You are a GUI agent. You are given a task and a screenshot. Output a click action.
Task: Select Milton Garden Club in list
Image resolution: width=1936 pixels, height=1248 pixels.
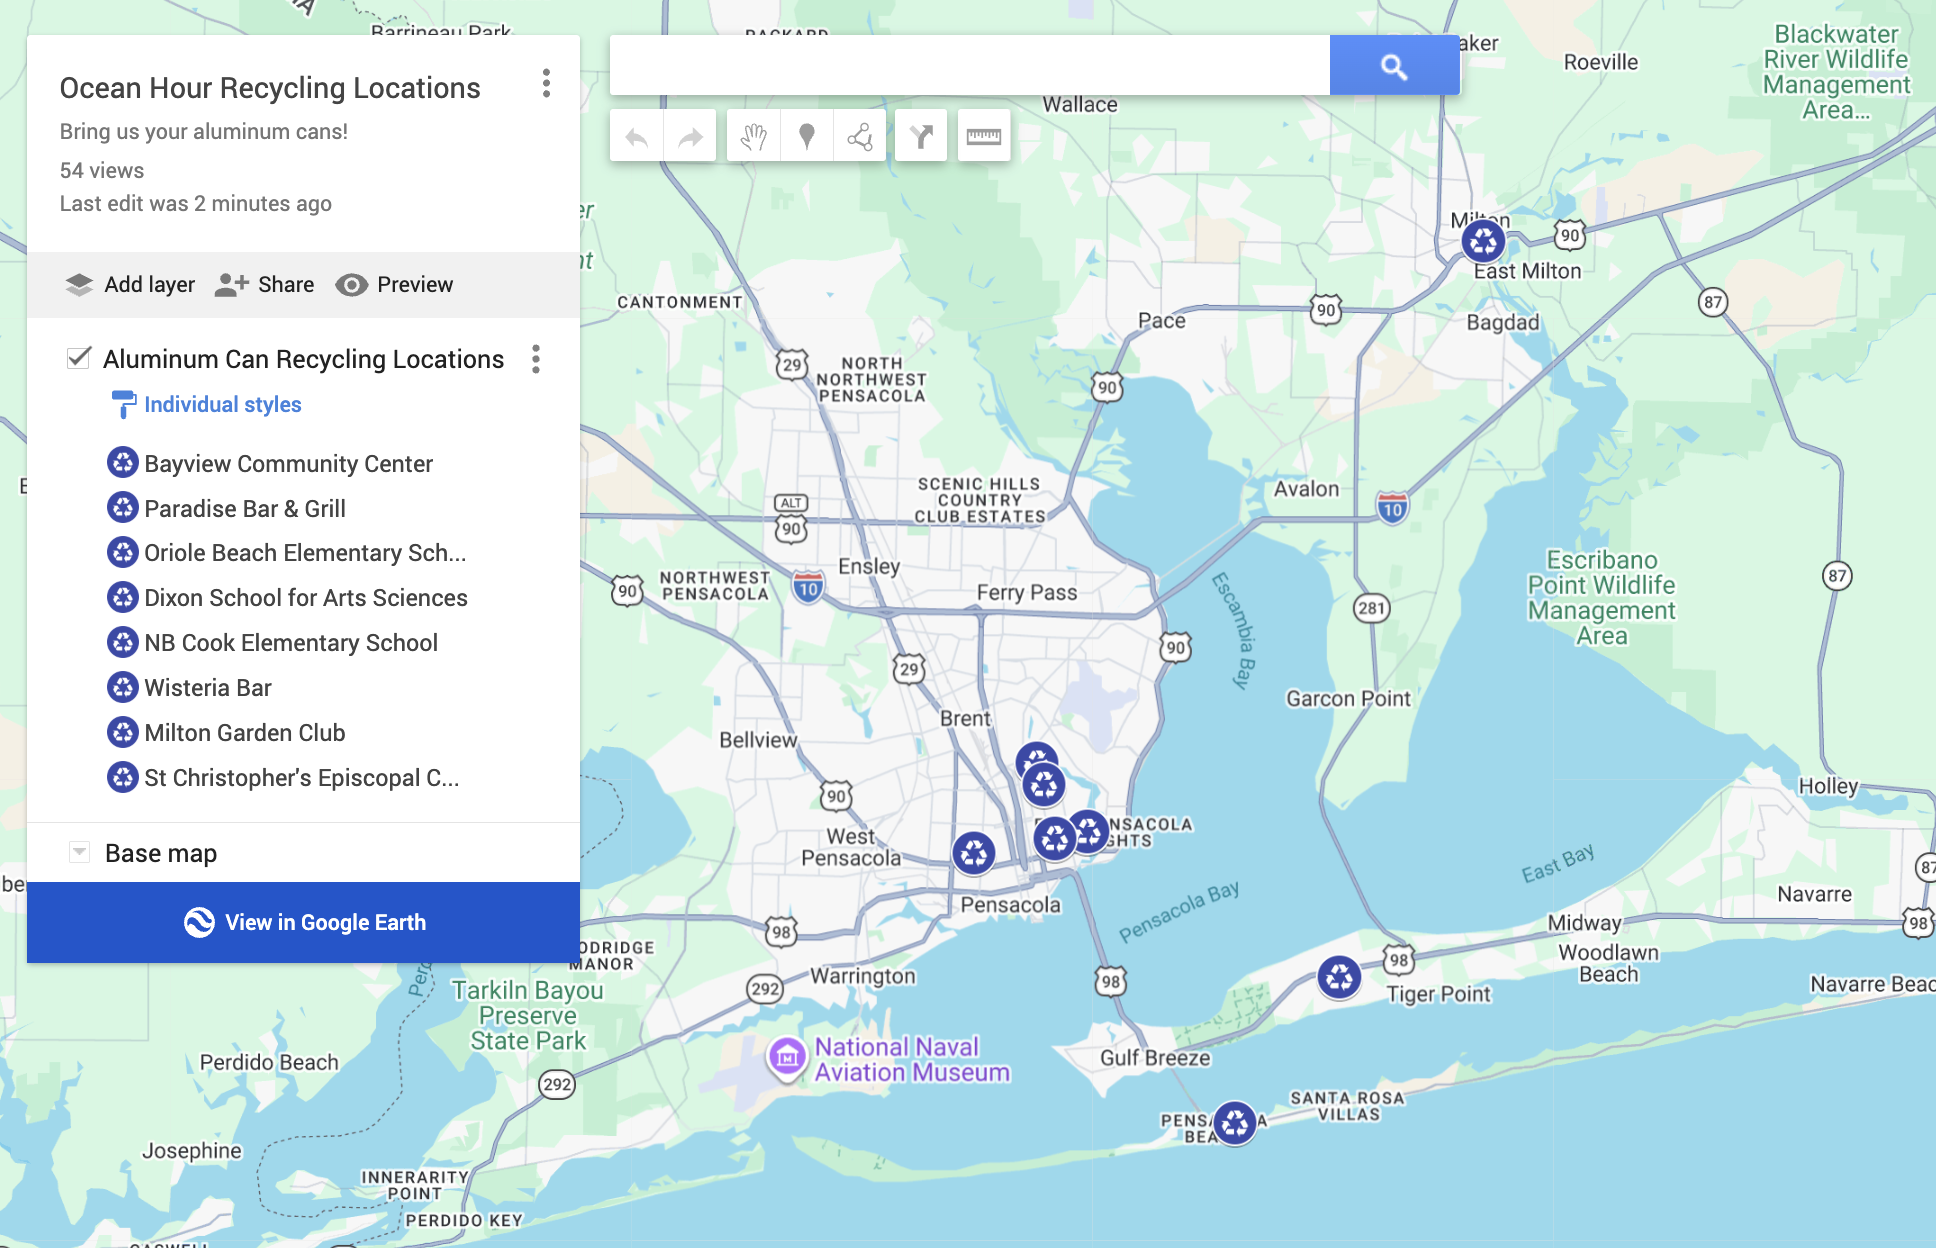[x=245, y=733]
